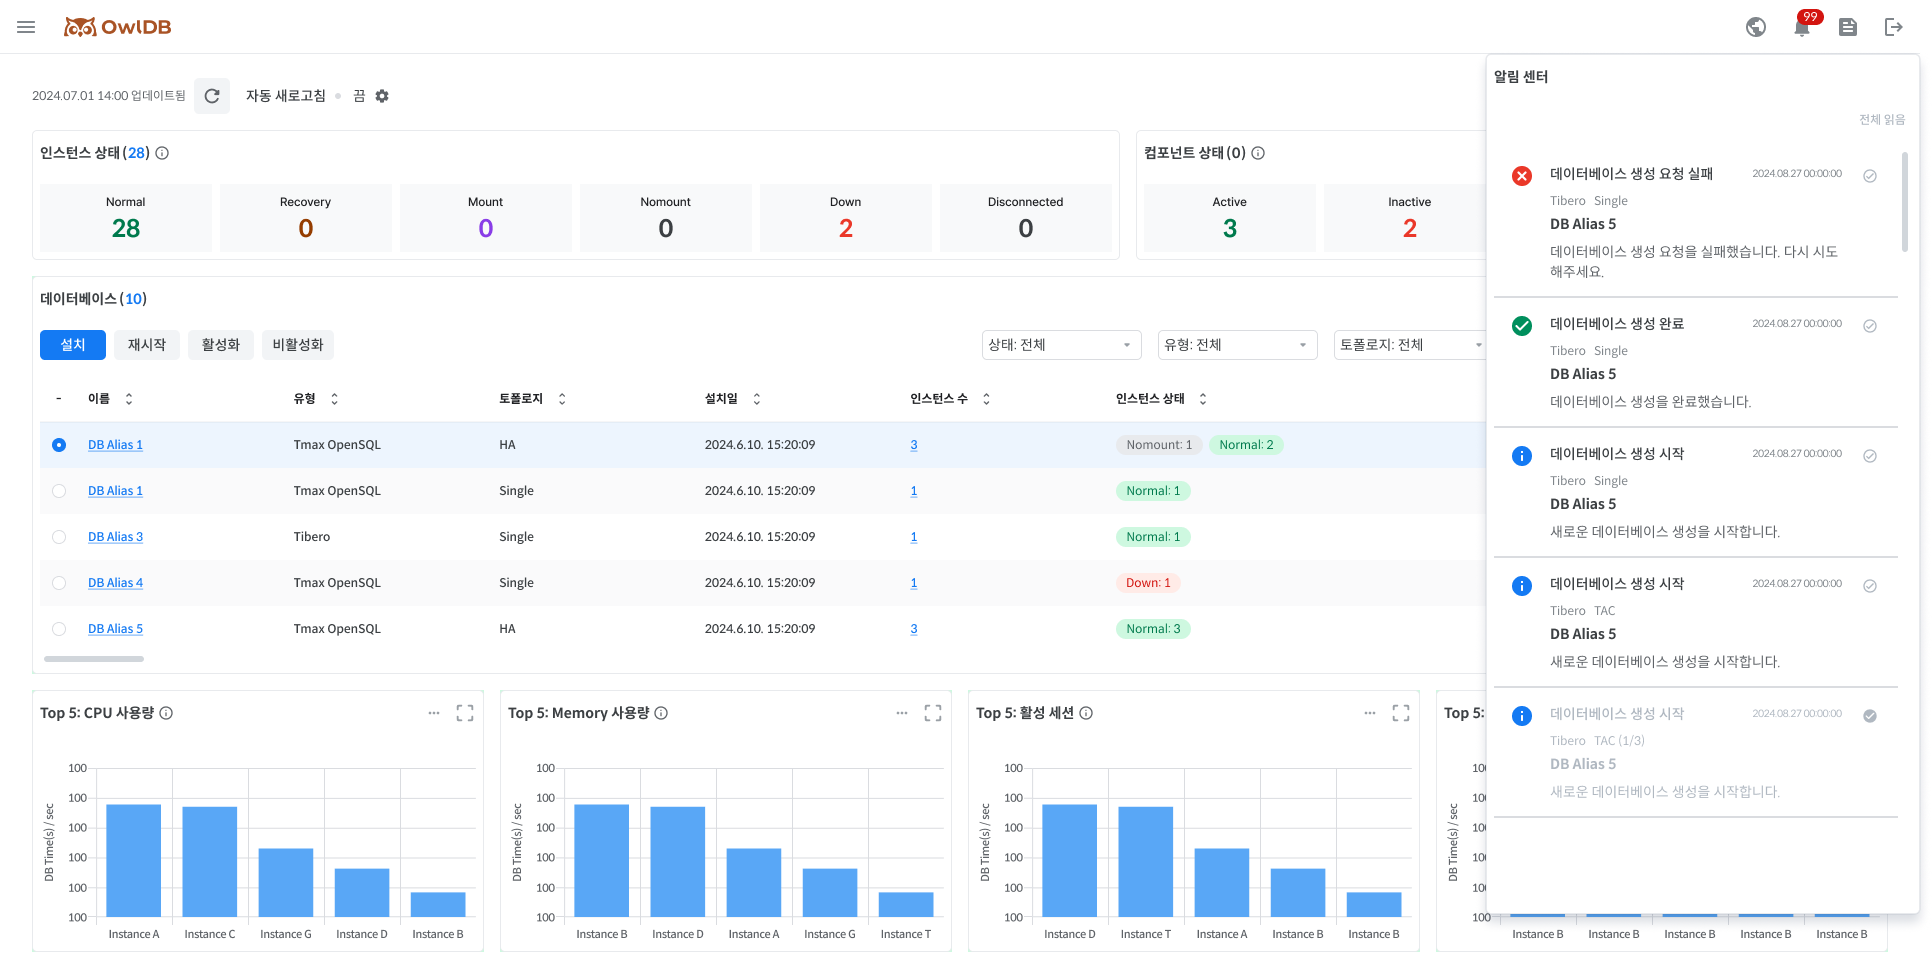Sort the table by 설치일 column
This screenshot has width=1932, height=980.
tap(756, 399)
